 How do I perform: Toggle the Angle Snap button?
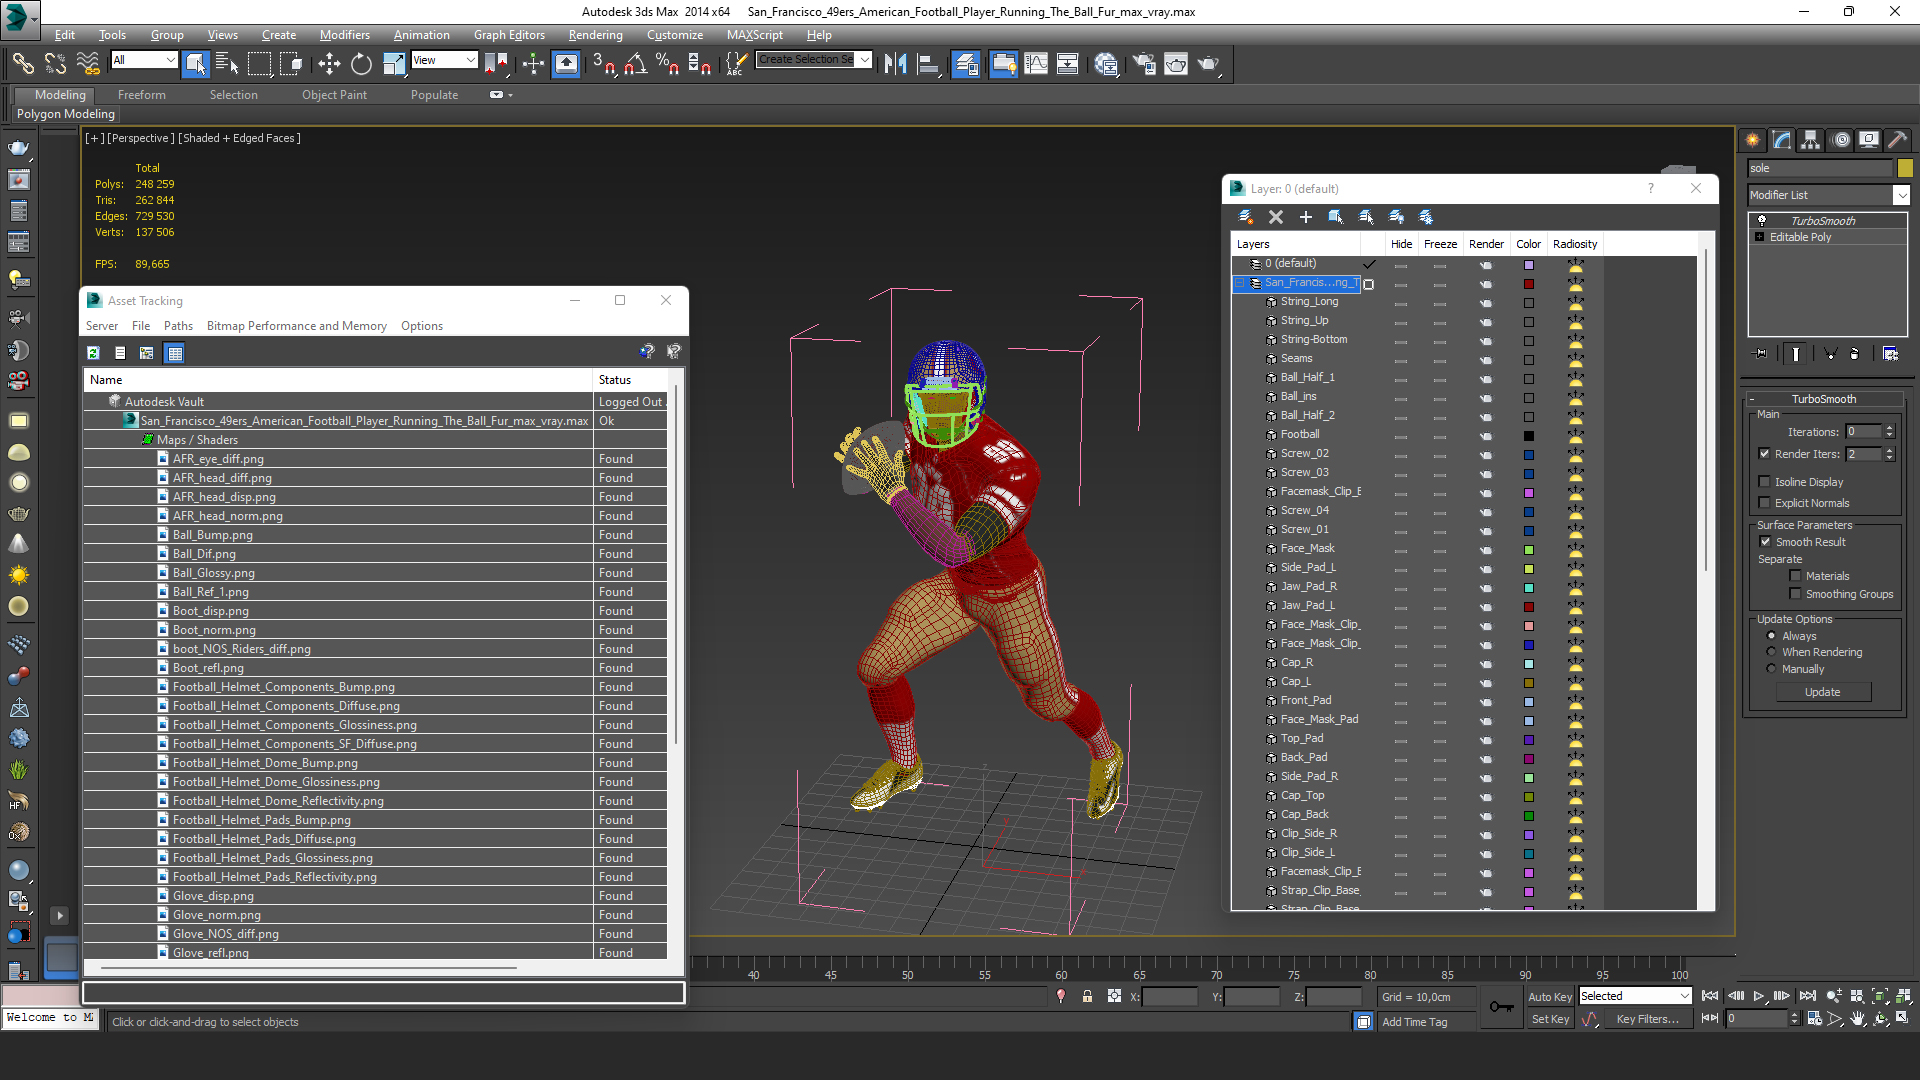pos(635,64)
